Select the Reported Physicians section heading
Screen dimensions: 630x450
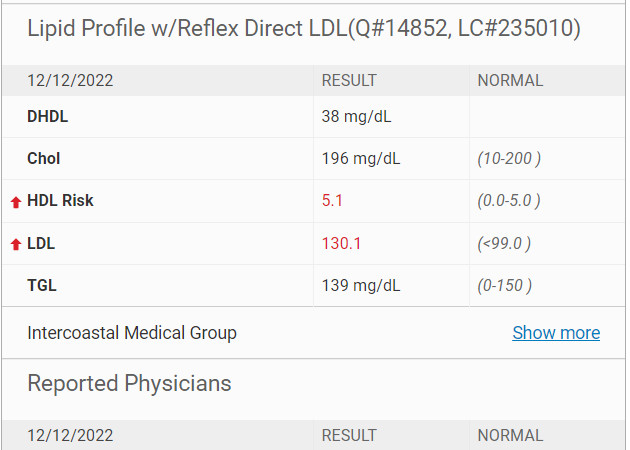(129, 383)
